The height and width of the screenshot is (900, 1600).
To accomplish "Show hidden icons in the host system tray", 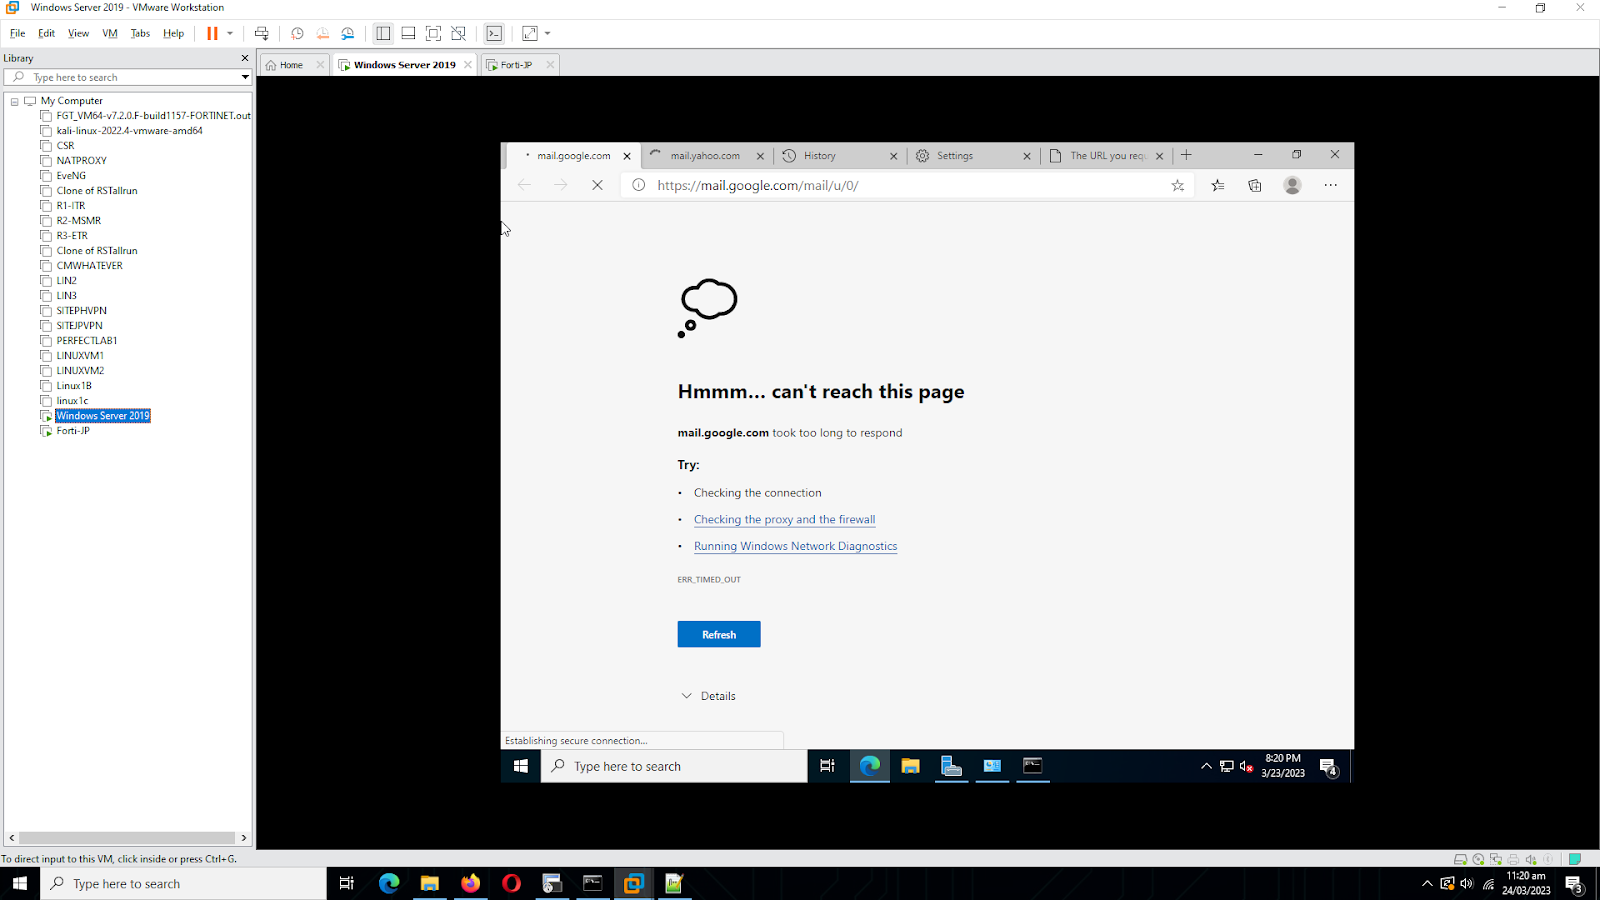I will coord(1427,884).
